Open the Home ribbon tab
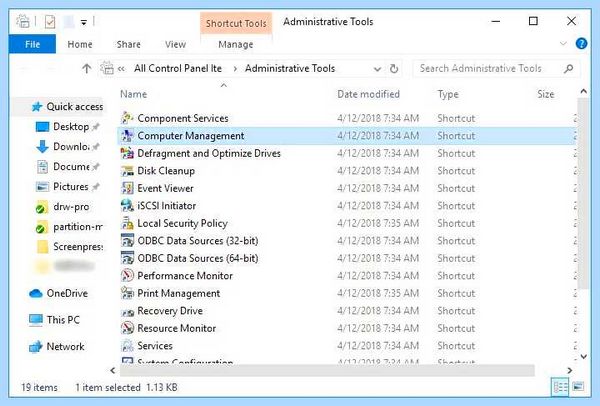 pyautogui.click(x=80, y=44)
